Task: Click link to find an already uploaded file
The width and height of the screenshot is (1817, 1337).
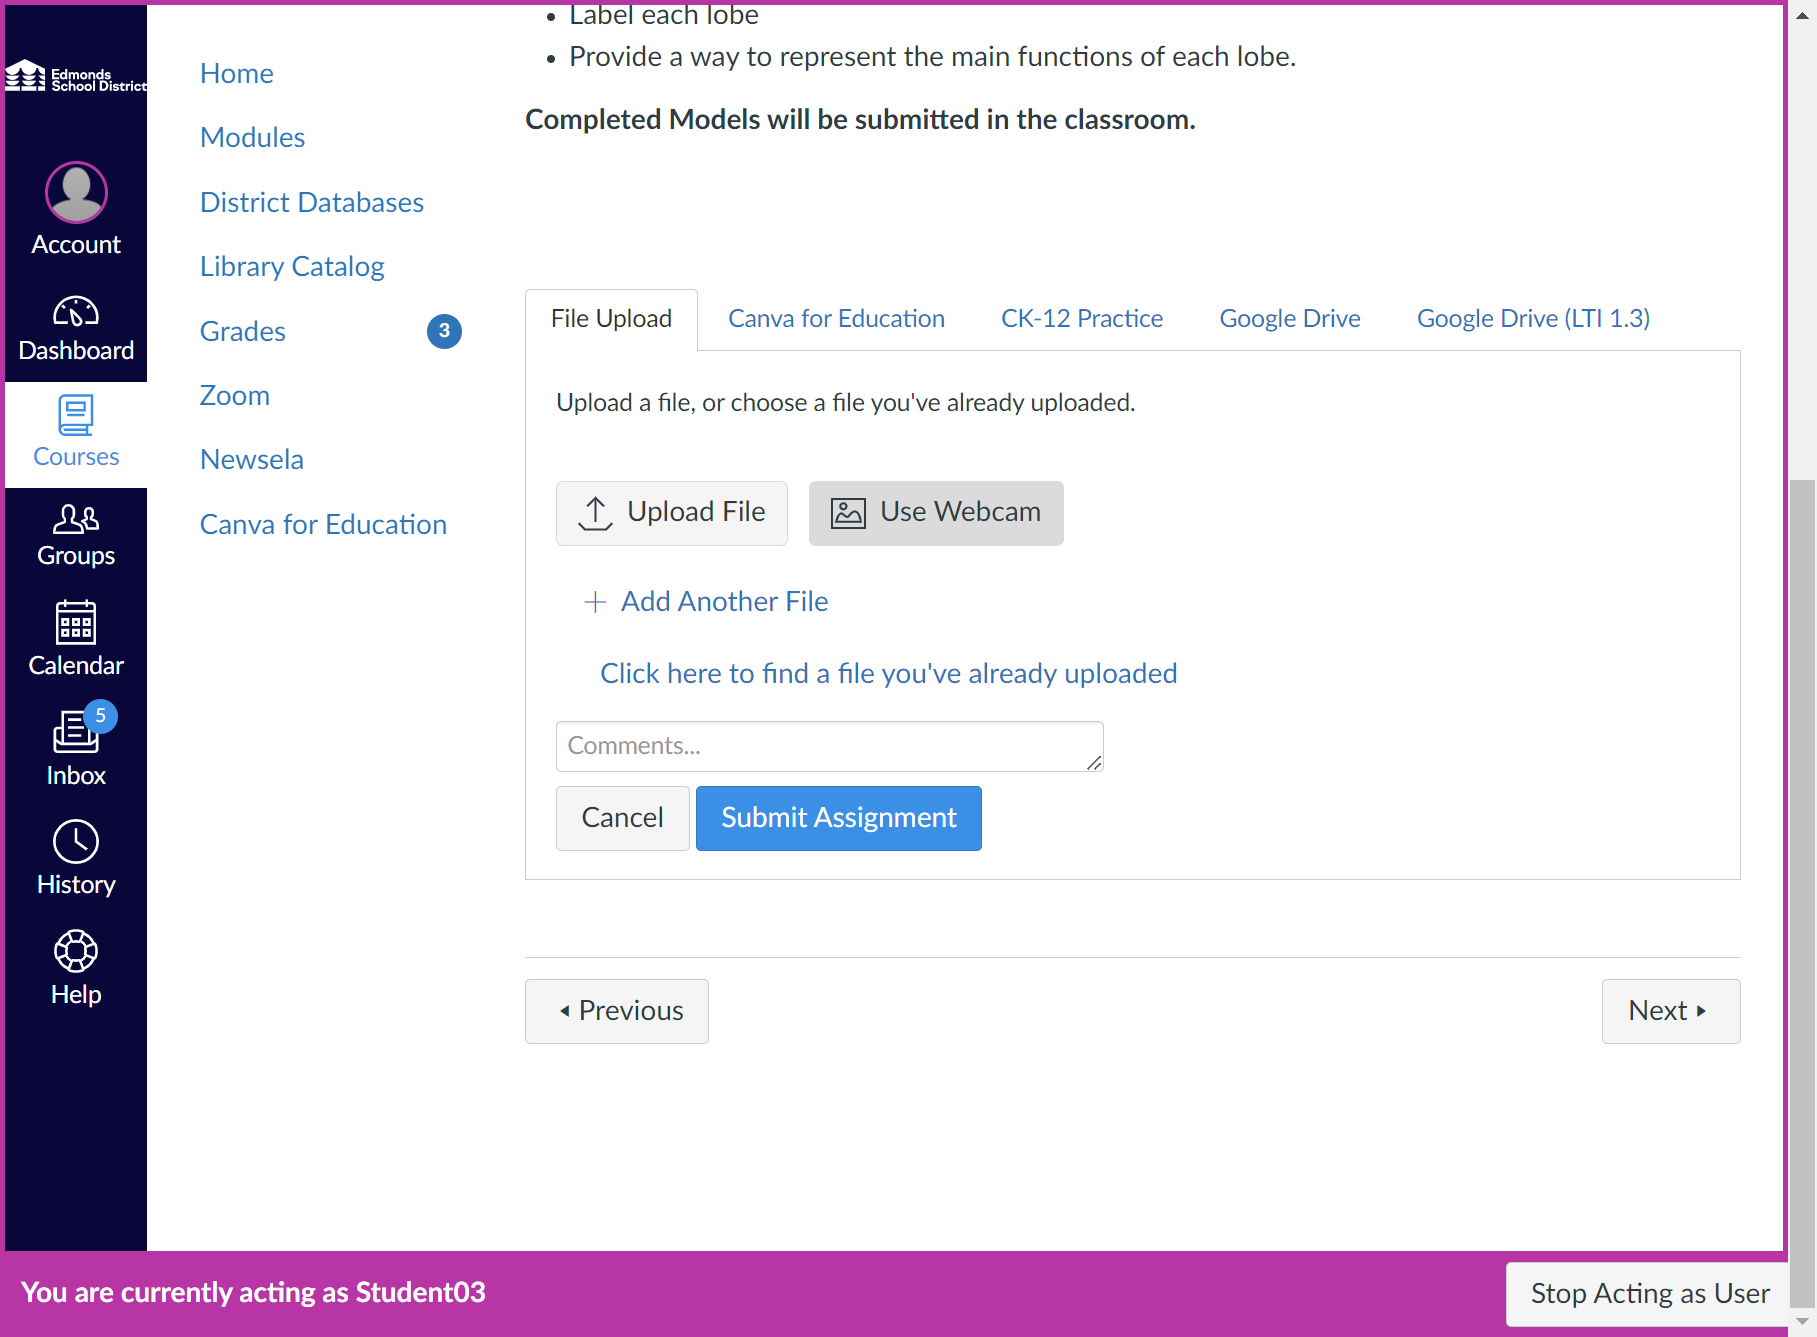Action: (x=888, y=673)
